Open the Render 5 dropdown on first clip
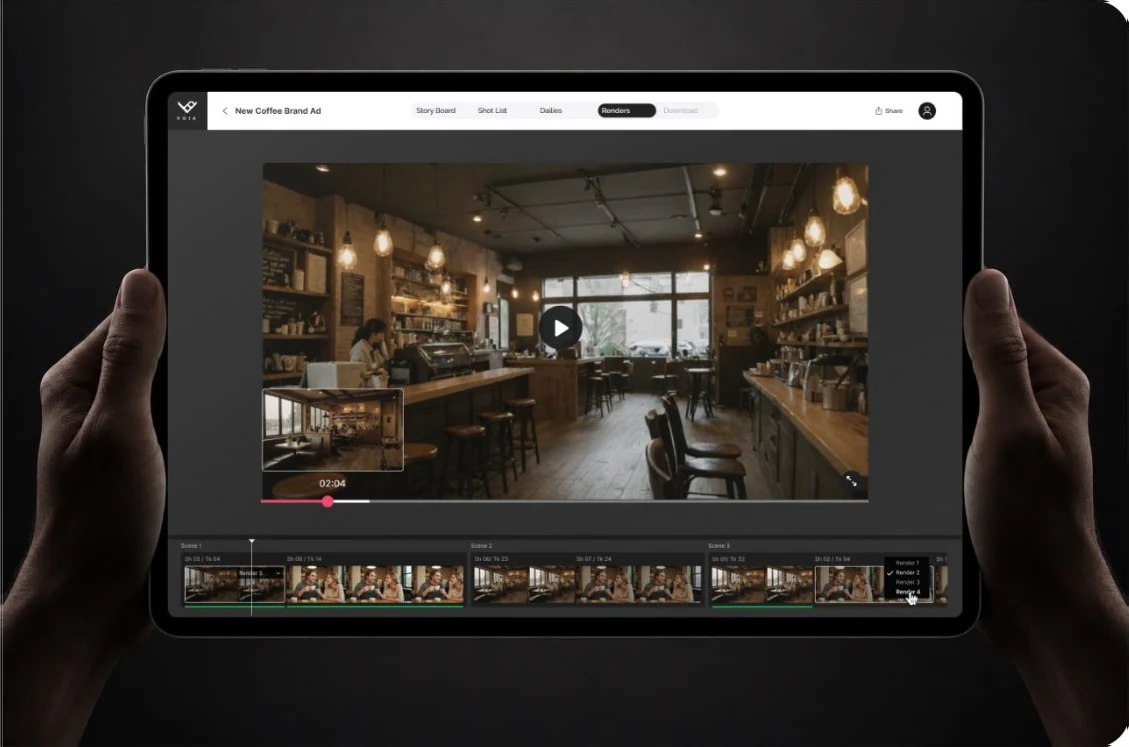Screen dimensions: 1129x747 click(261, 573)
